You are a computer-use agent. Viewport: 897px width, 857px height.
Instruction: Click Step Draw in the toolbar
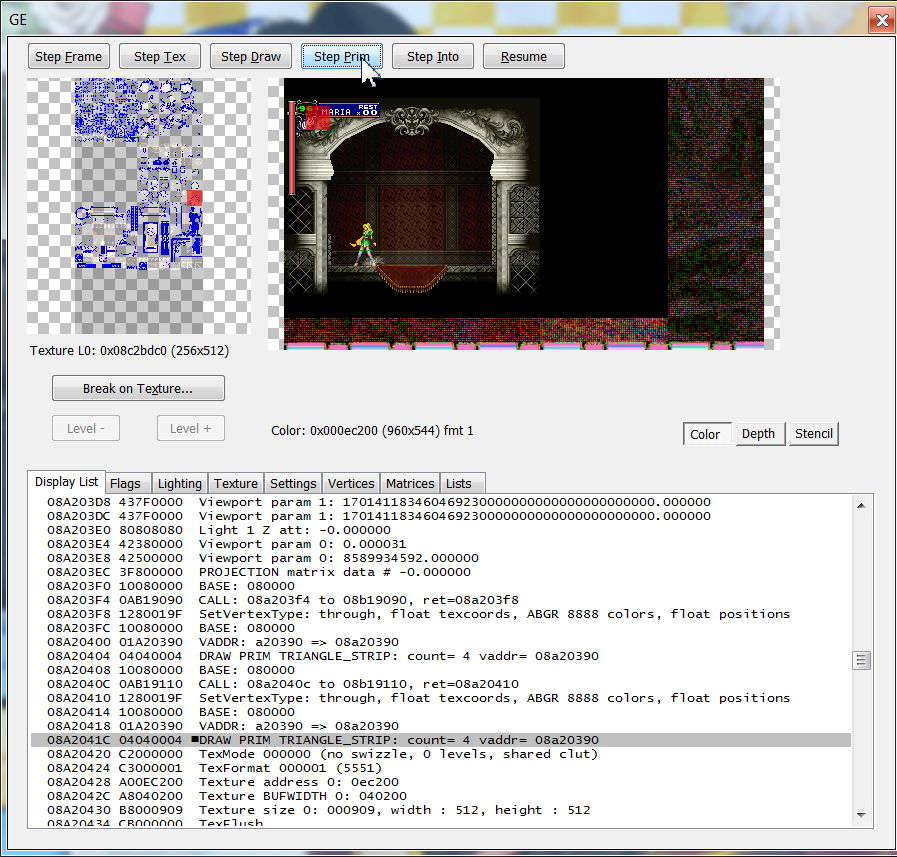251,57
